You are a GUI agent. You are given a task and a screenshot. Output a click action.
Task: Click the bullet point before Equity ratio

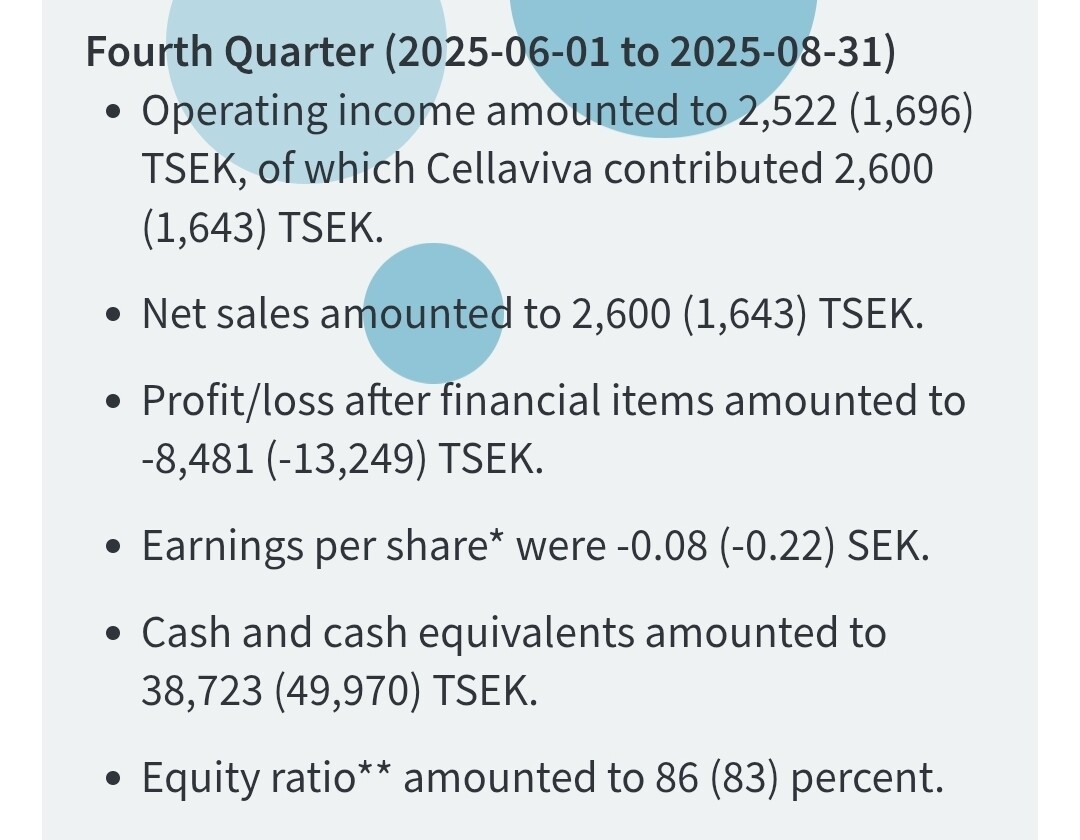[x=114, y=779]
